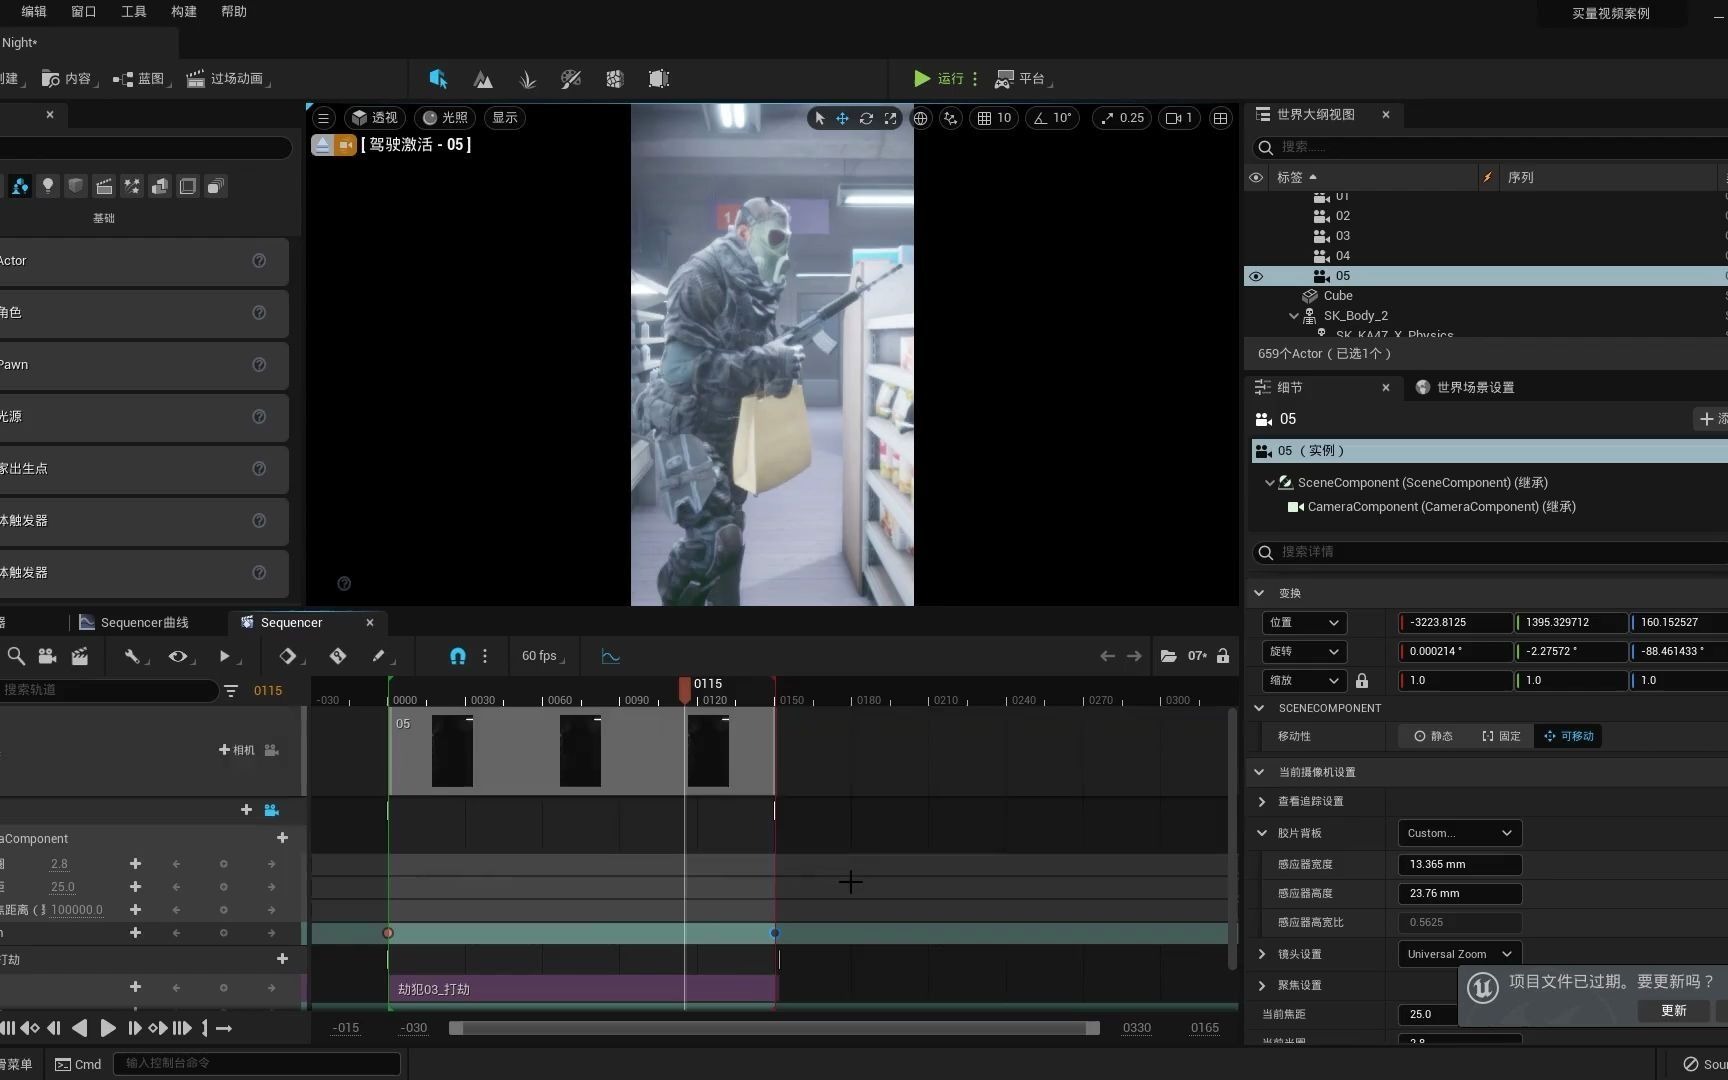Expand 聚焦设置 section
Viewport: 1728px width, 1080px height.
coord(1262,986)
